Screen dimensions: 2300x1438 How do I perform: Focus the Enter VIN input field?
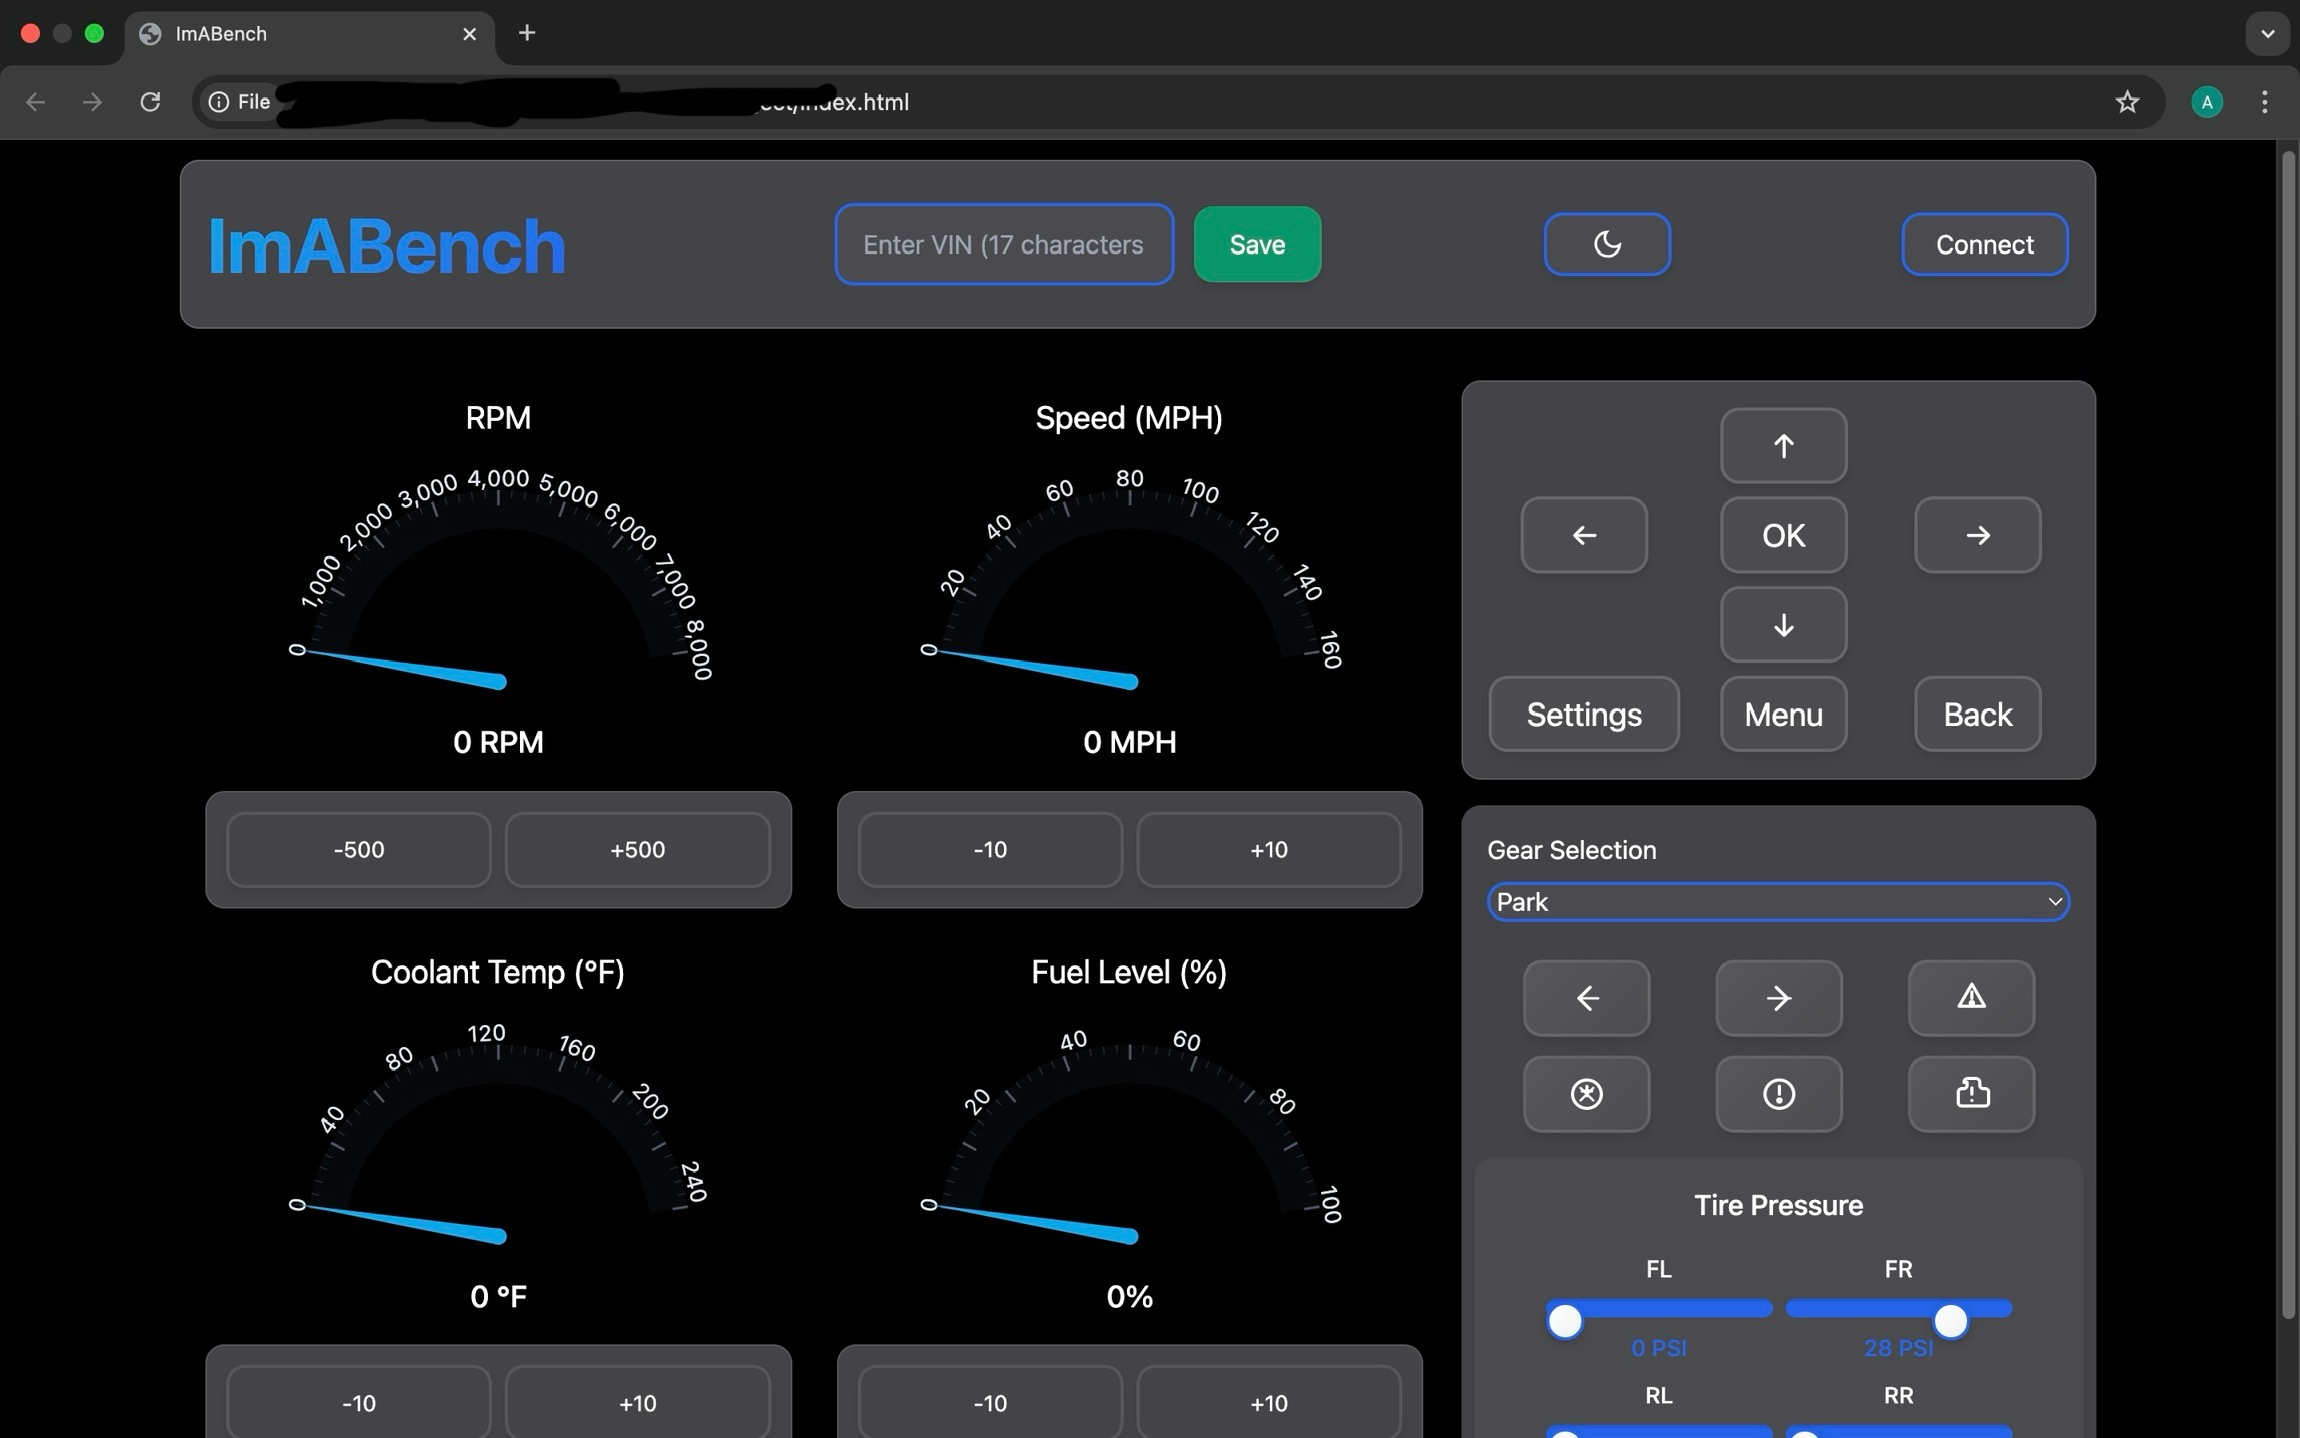[1004, 244]
